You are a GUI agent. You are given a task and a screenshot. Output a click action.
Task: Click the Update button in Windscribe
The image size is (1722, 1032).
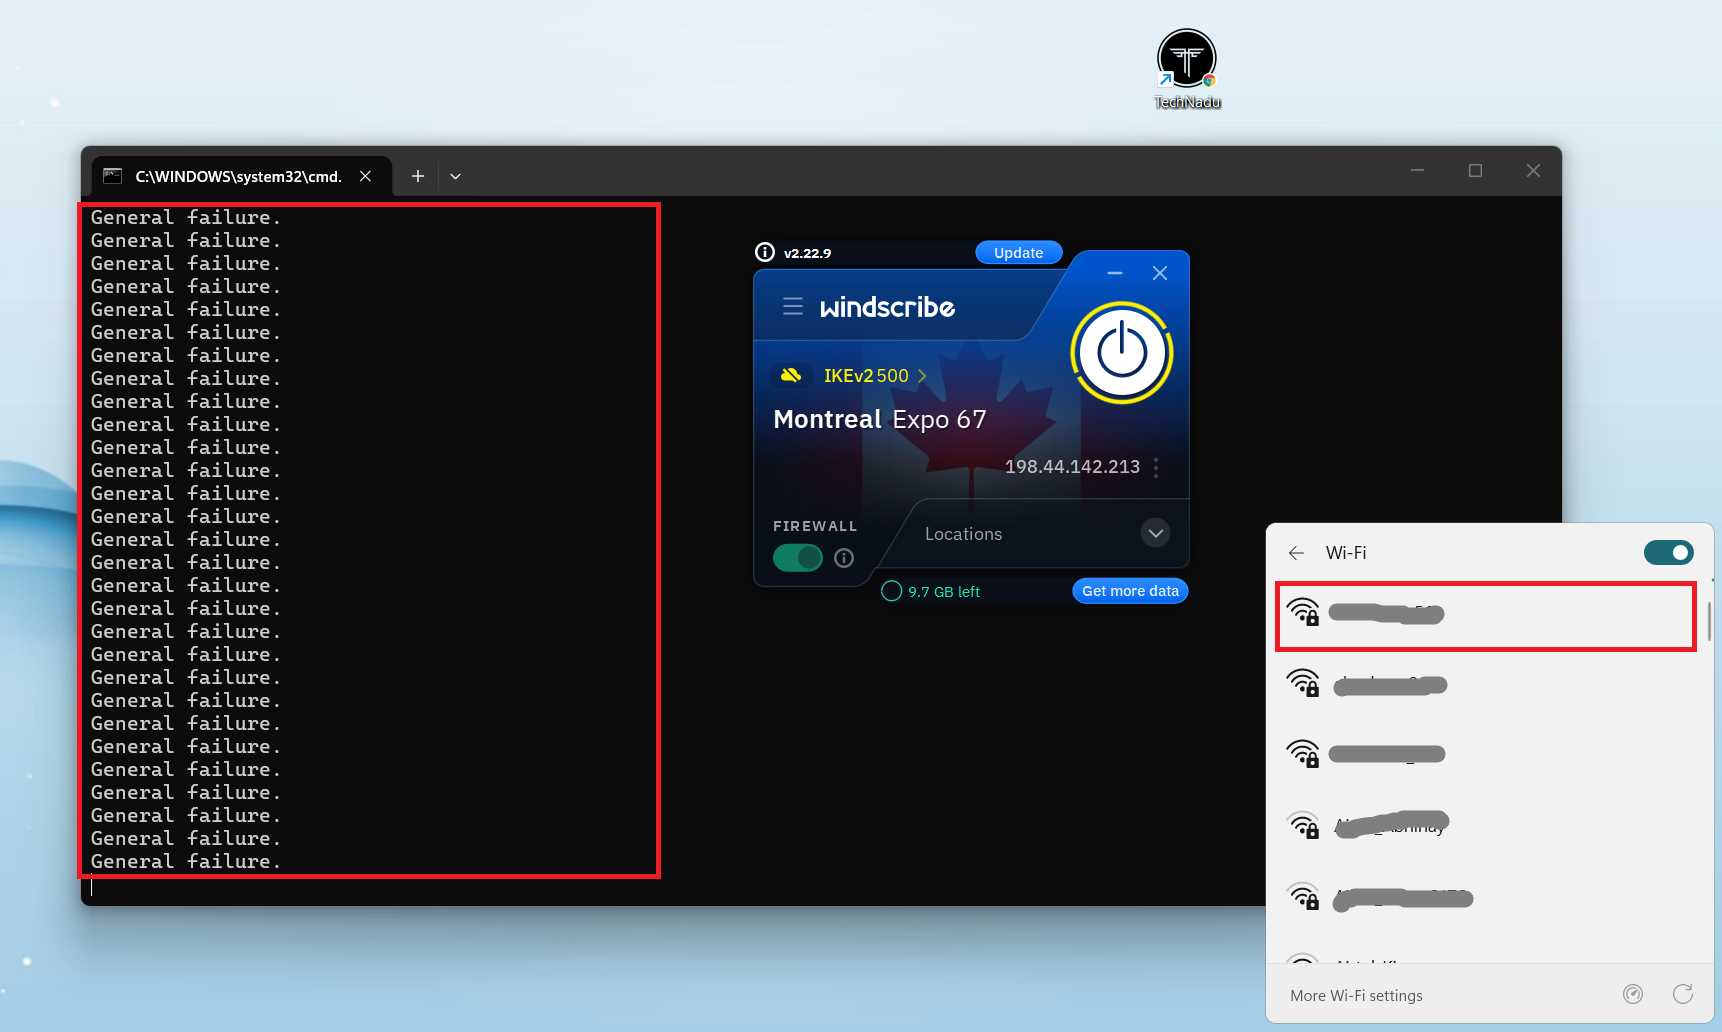[x=1018, y=253]
